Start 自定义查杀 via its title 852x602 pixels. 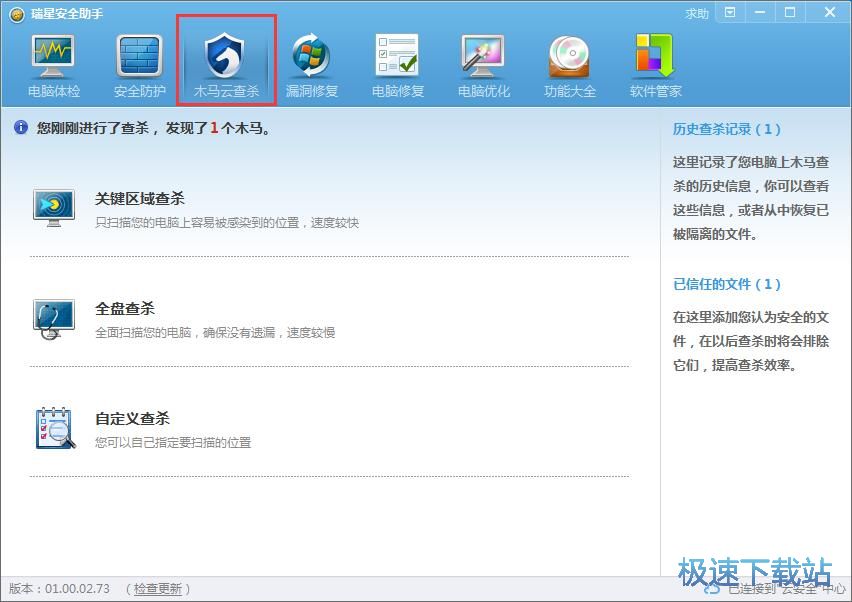pos(133,418)
